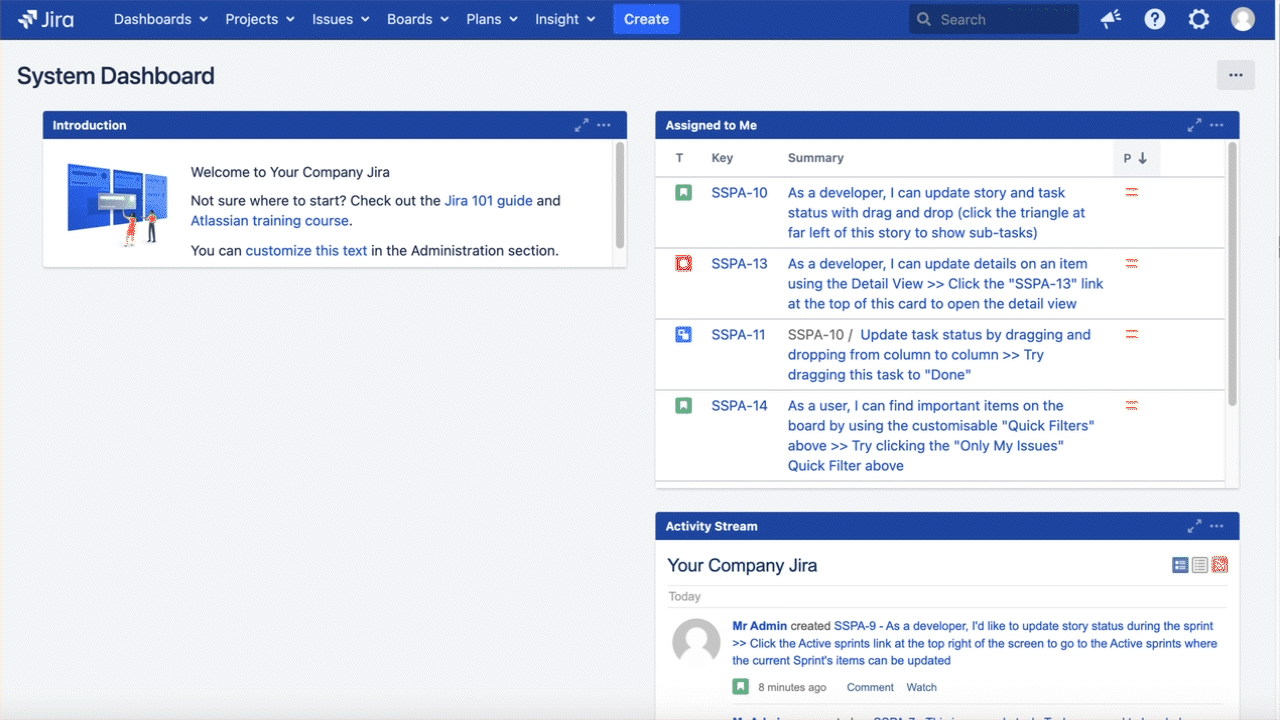Open the user profile avatar
The height and width of the screenshot is (720, 1280).
point(1243,19)
